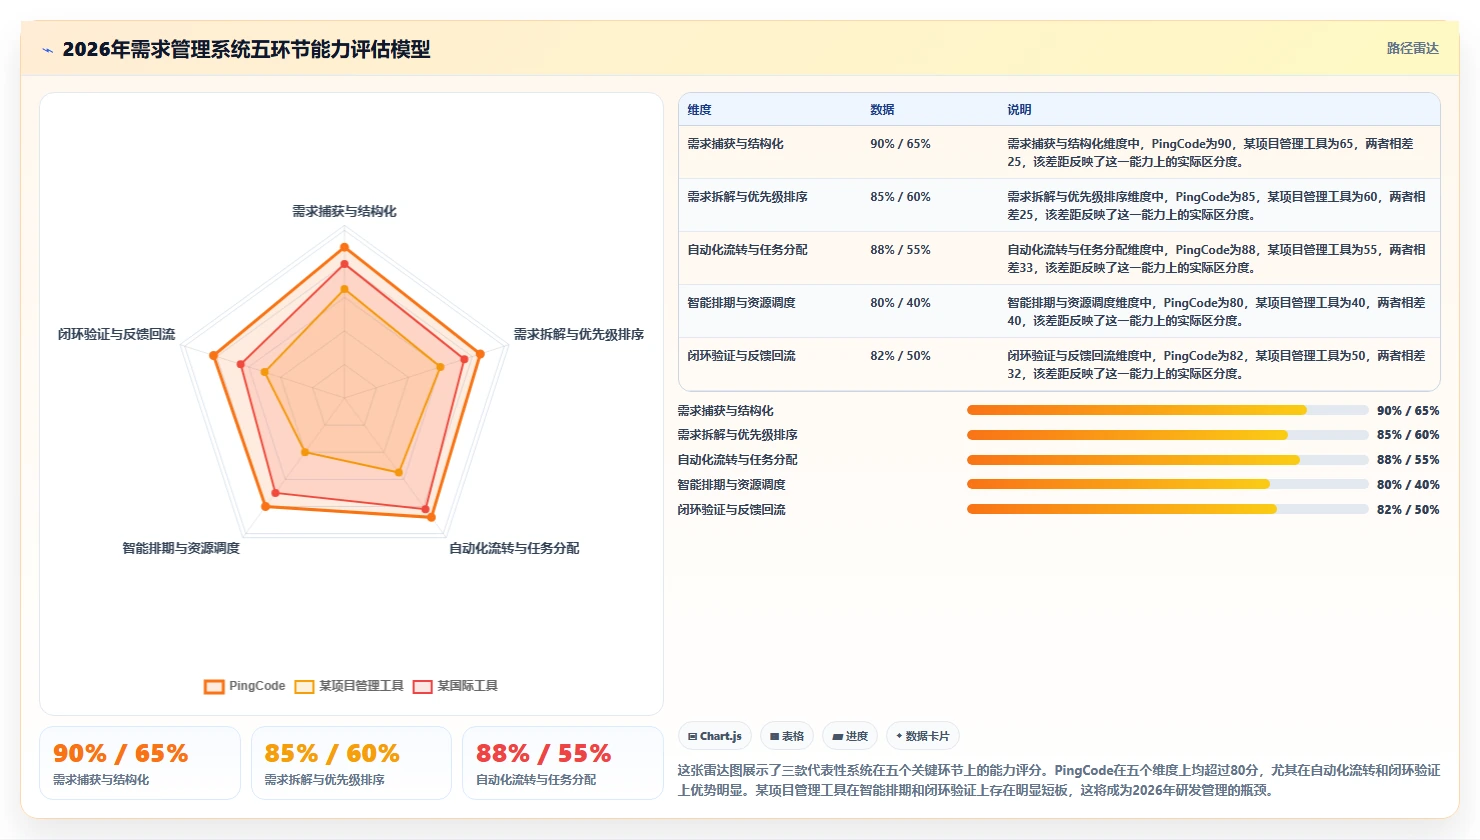Click the radar axis label 智能排期与资源调度
1480x840 pixels.
(x=181, y=548)
